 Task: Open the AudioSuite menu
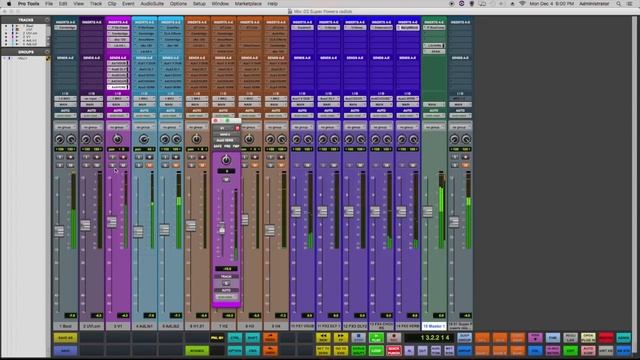152,4
